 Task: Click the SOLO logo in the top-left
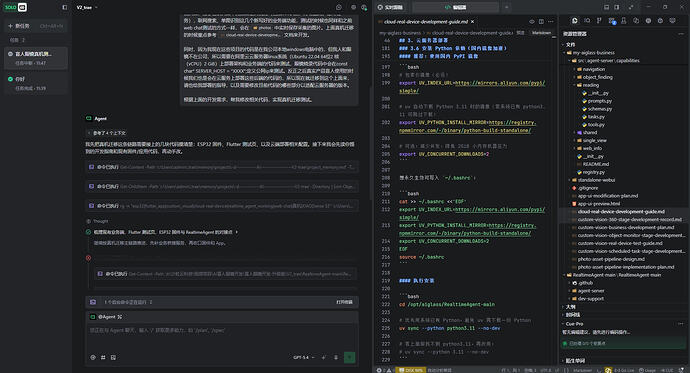16,7
